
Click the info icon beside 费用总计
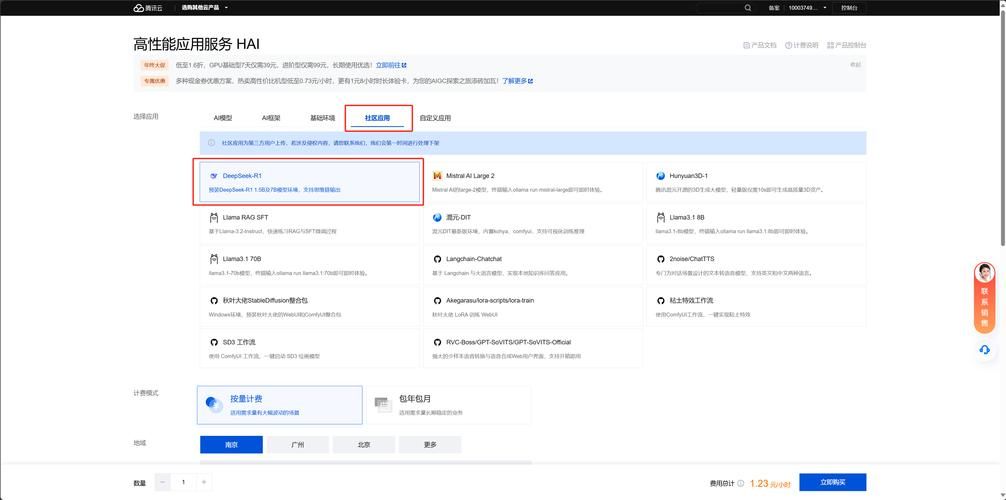click(741, 483)
